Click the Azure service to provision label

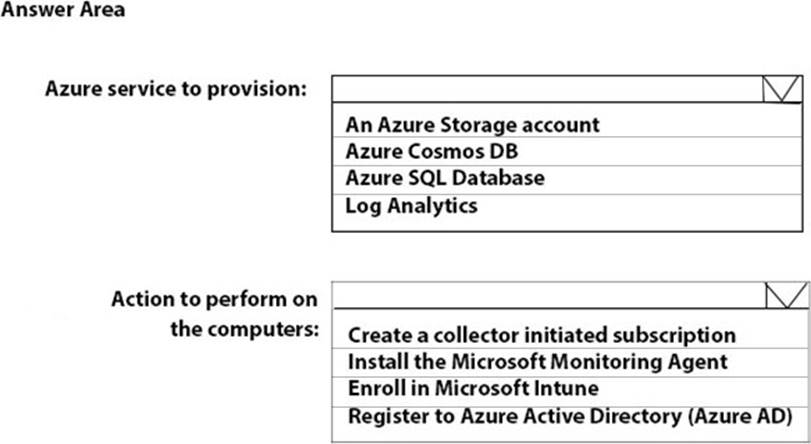click(176, 89)
